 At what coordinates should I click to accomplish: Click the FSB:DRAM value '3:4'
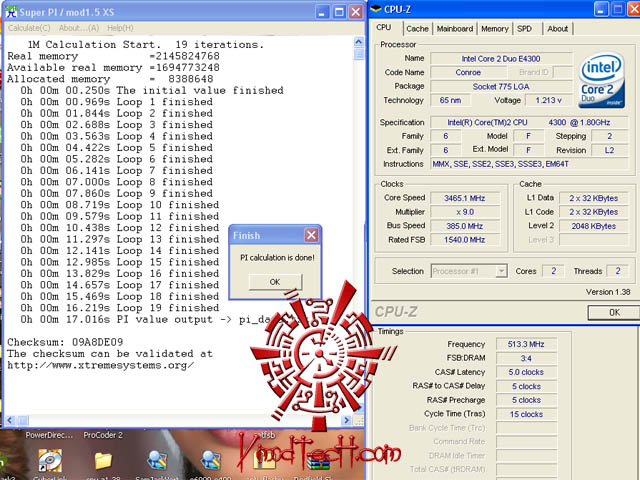[526, 358]
